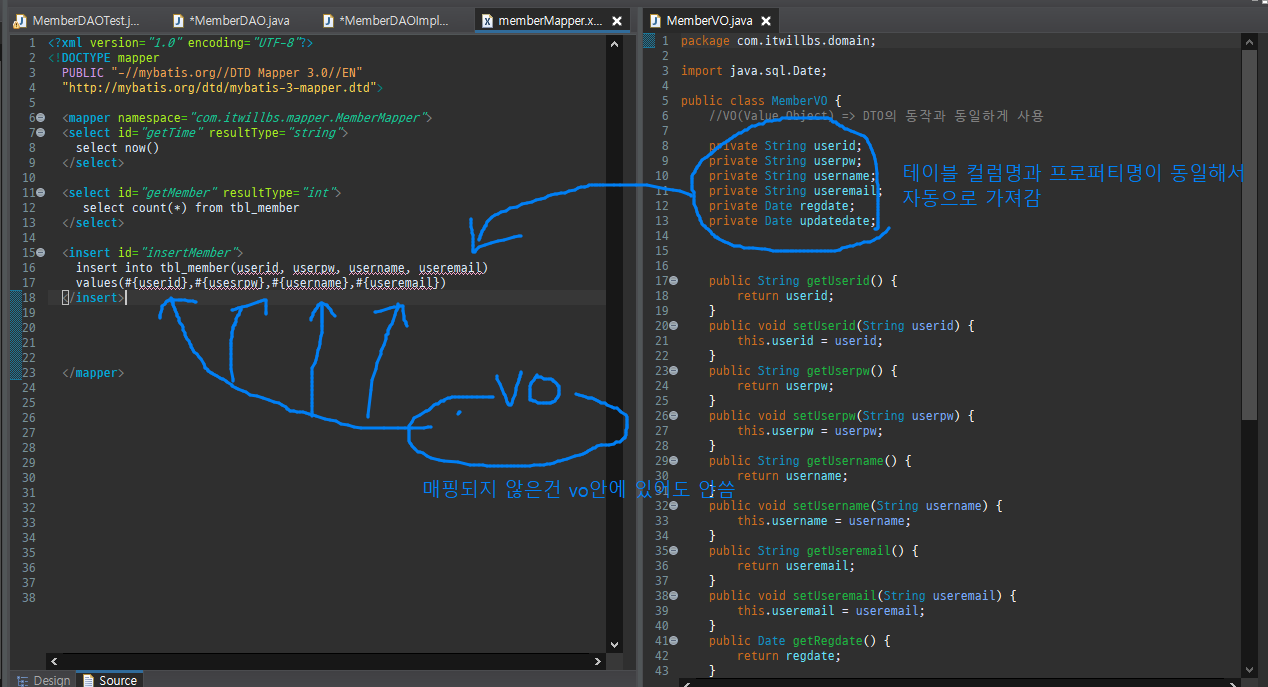Fold the getUseremail method on line 35
Viewport: 1268px width, 687px height.
[x=673, y=551]
